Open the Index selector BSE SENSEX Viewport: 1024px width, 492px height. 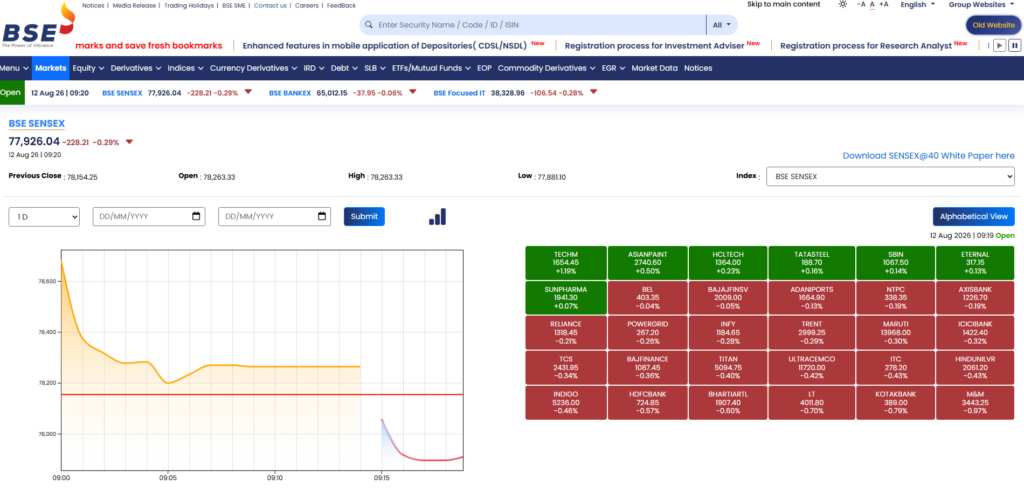(x=890, y=176)
